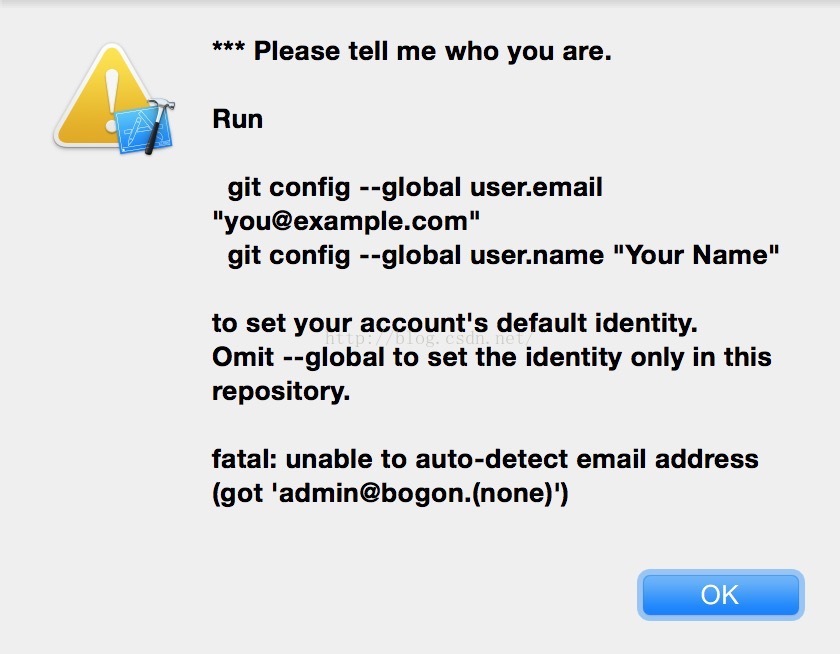The height and width of the screenshot is (654, 840).
Task: Click the "Please tell me who you are" heading
Action: tap(432, 51)
